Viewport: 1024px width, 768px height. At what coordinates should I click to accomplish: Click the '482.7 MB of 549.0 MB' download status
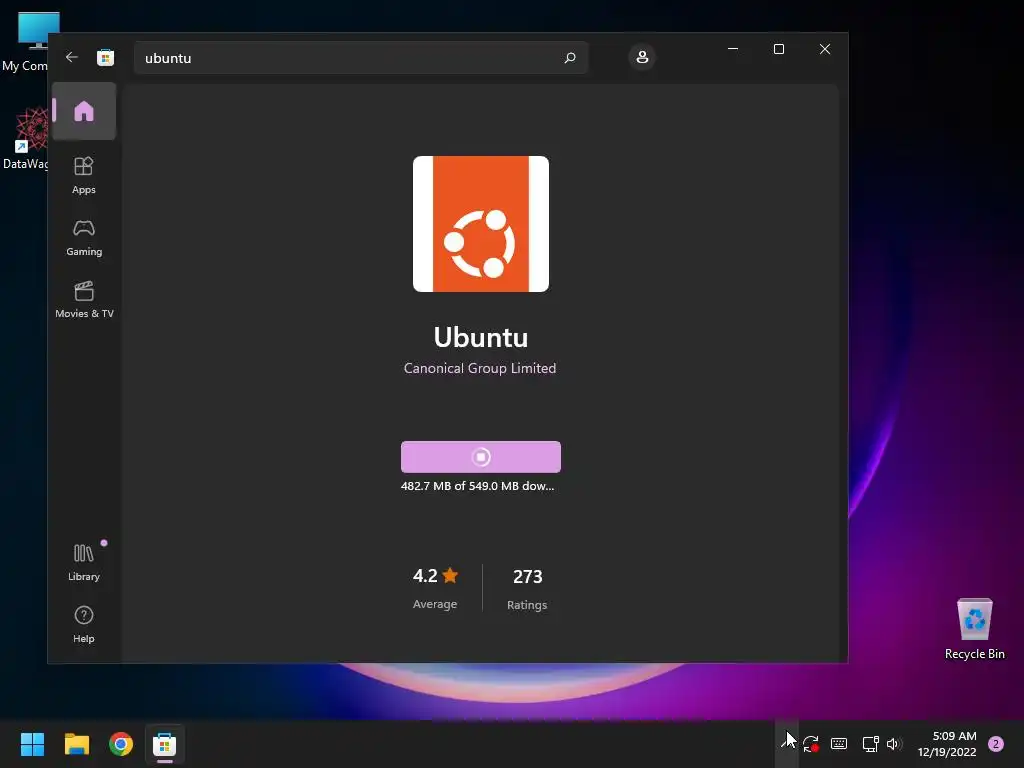click(x=477, y=486)
